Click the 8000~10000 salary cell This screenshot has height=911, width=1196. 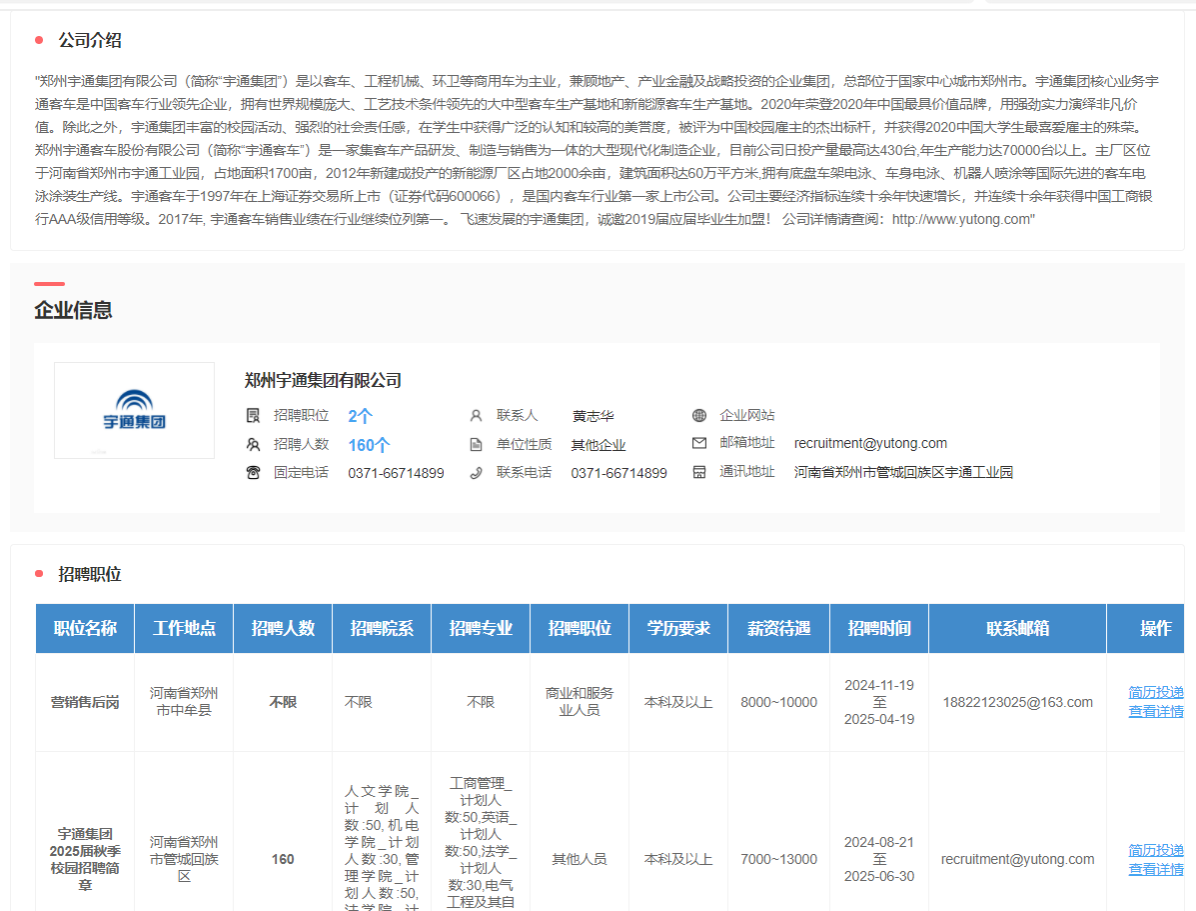(x=779, y=702)
